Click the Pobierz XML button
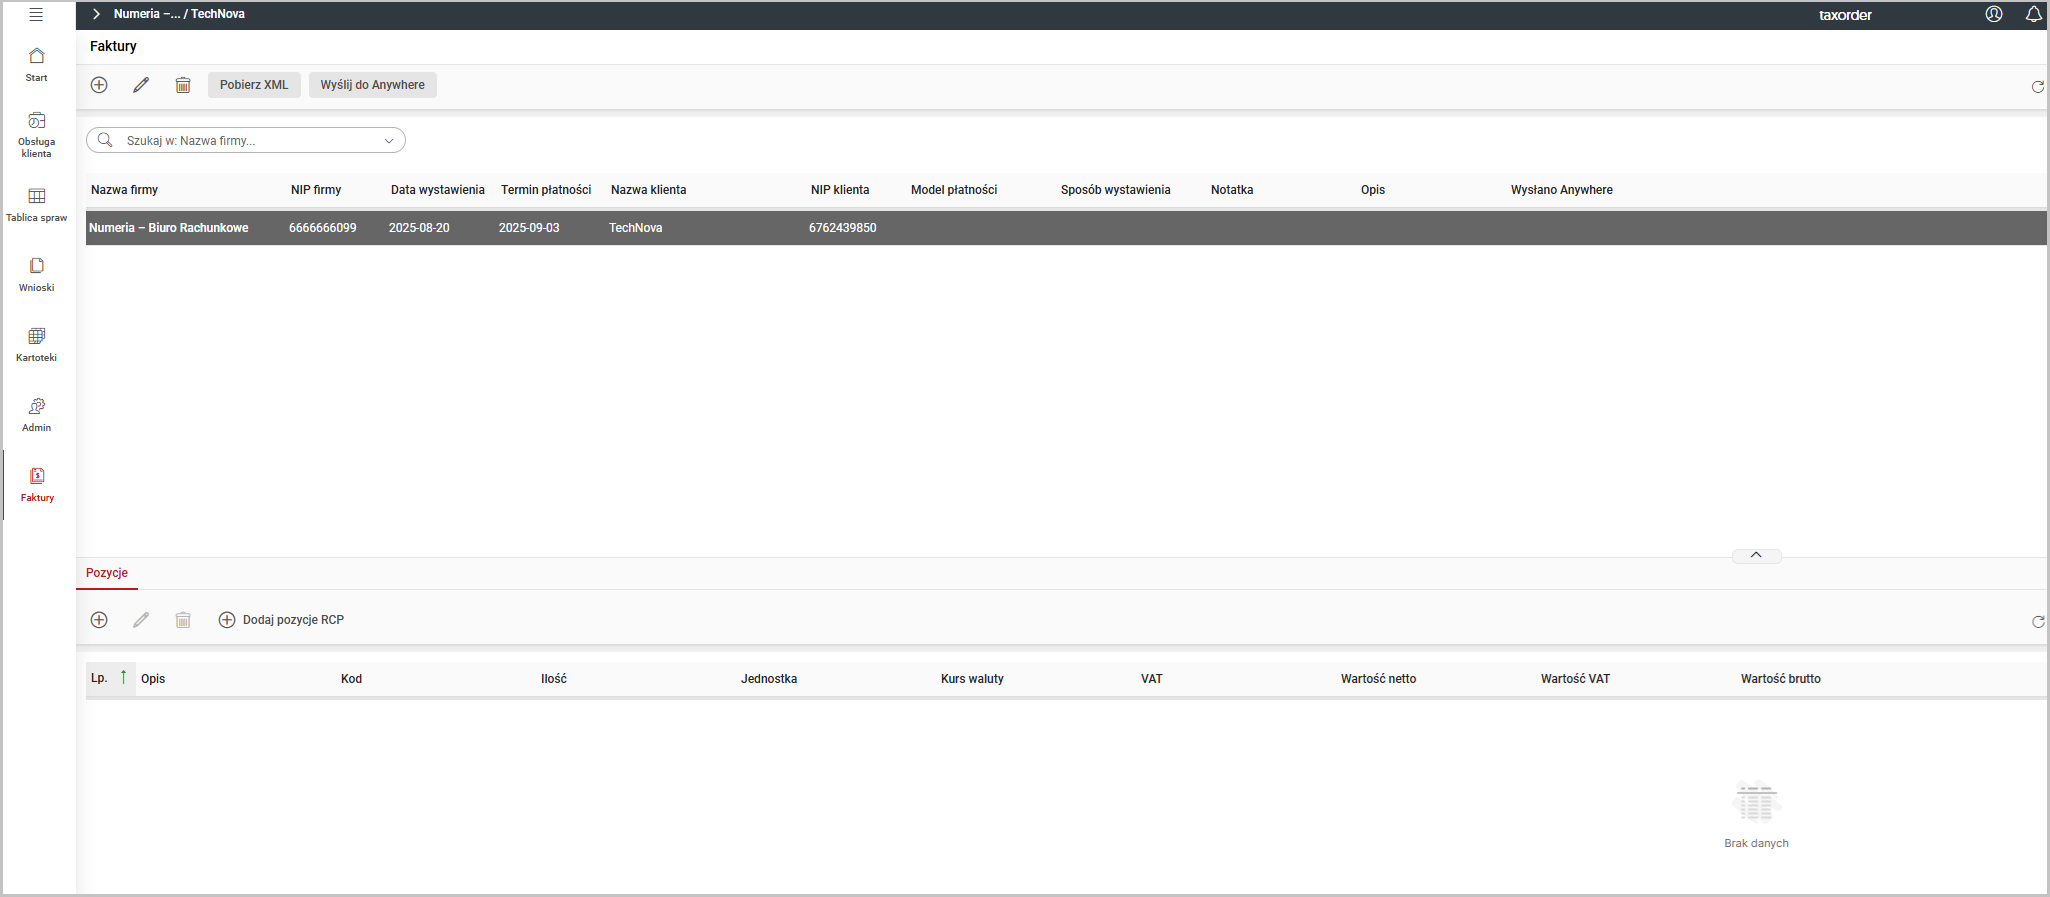Screen dimensions: 2050x897 click(254, 85)
